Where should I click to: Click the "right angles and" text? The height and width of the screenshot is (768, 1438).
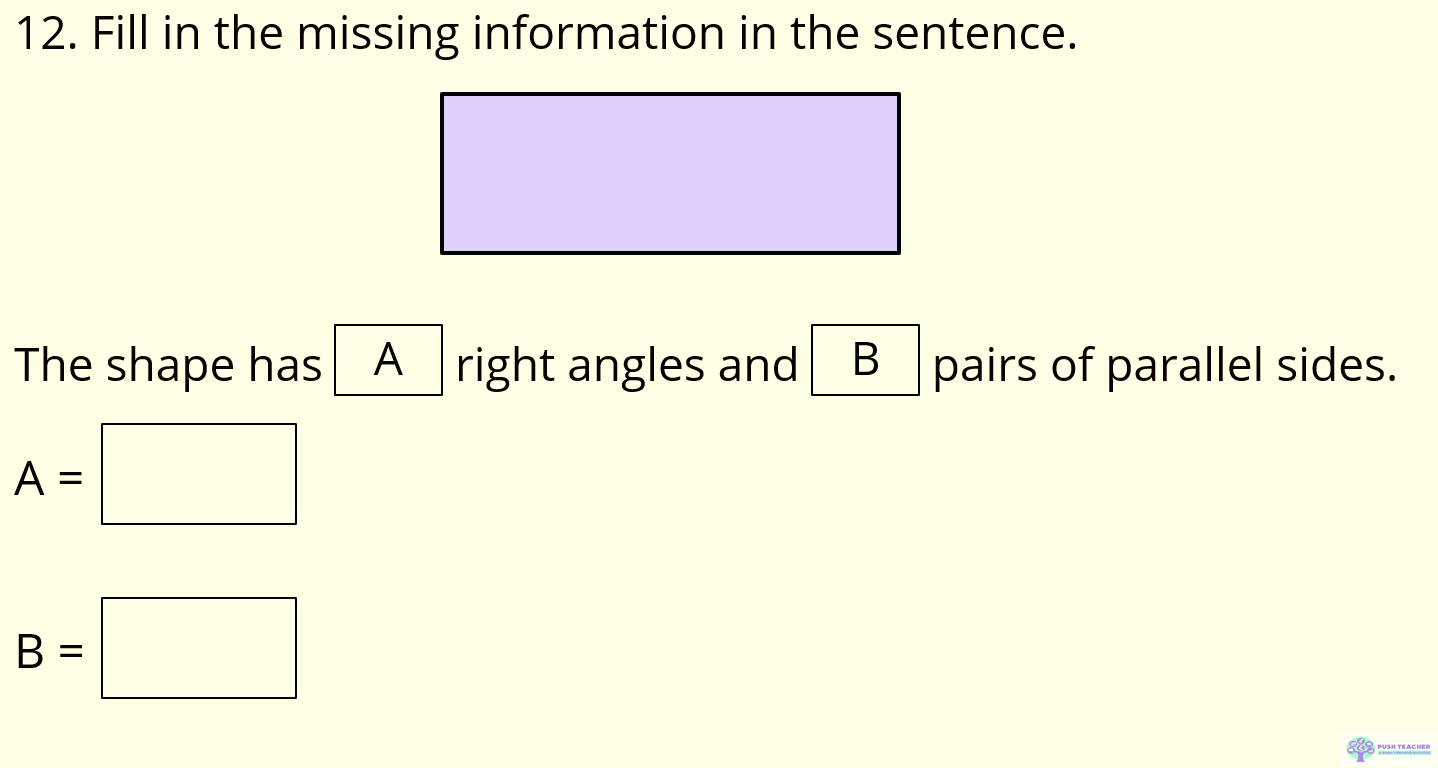point(627,365)
